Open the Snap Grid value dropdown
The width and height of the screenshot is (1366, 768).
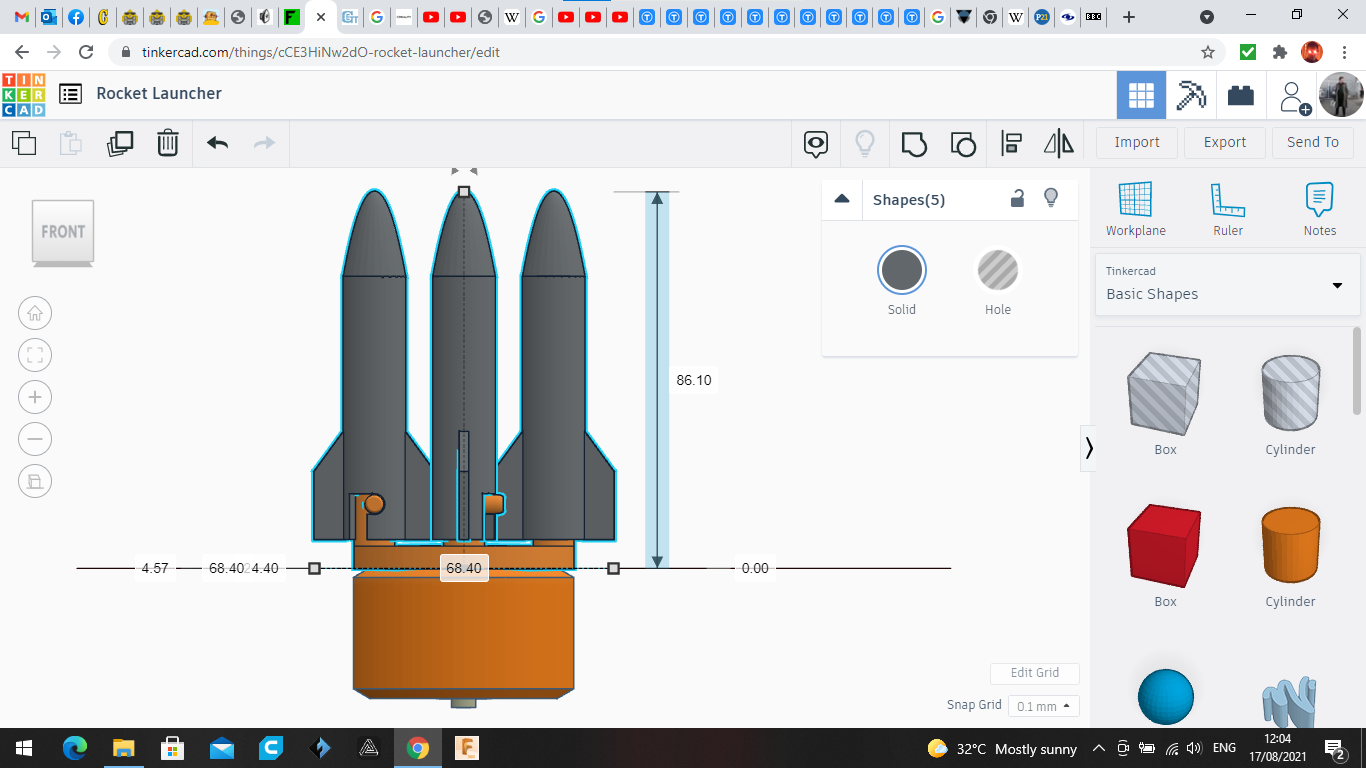1043,705
